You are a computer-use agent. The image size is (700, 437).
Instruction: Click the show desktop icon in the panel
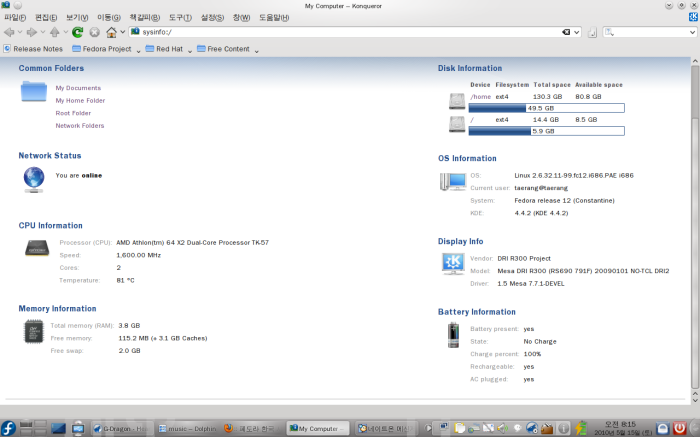click(x=58, y=429)
